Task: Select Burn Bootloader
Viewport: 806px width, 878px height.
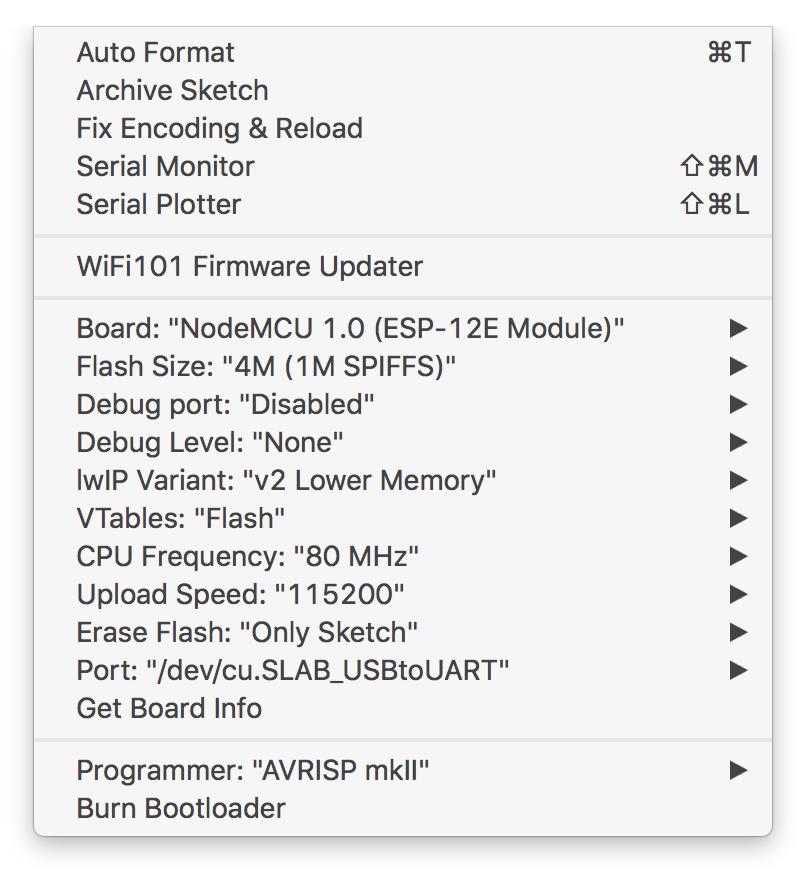Action: click(181, 808)
